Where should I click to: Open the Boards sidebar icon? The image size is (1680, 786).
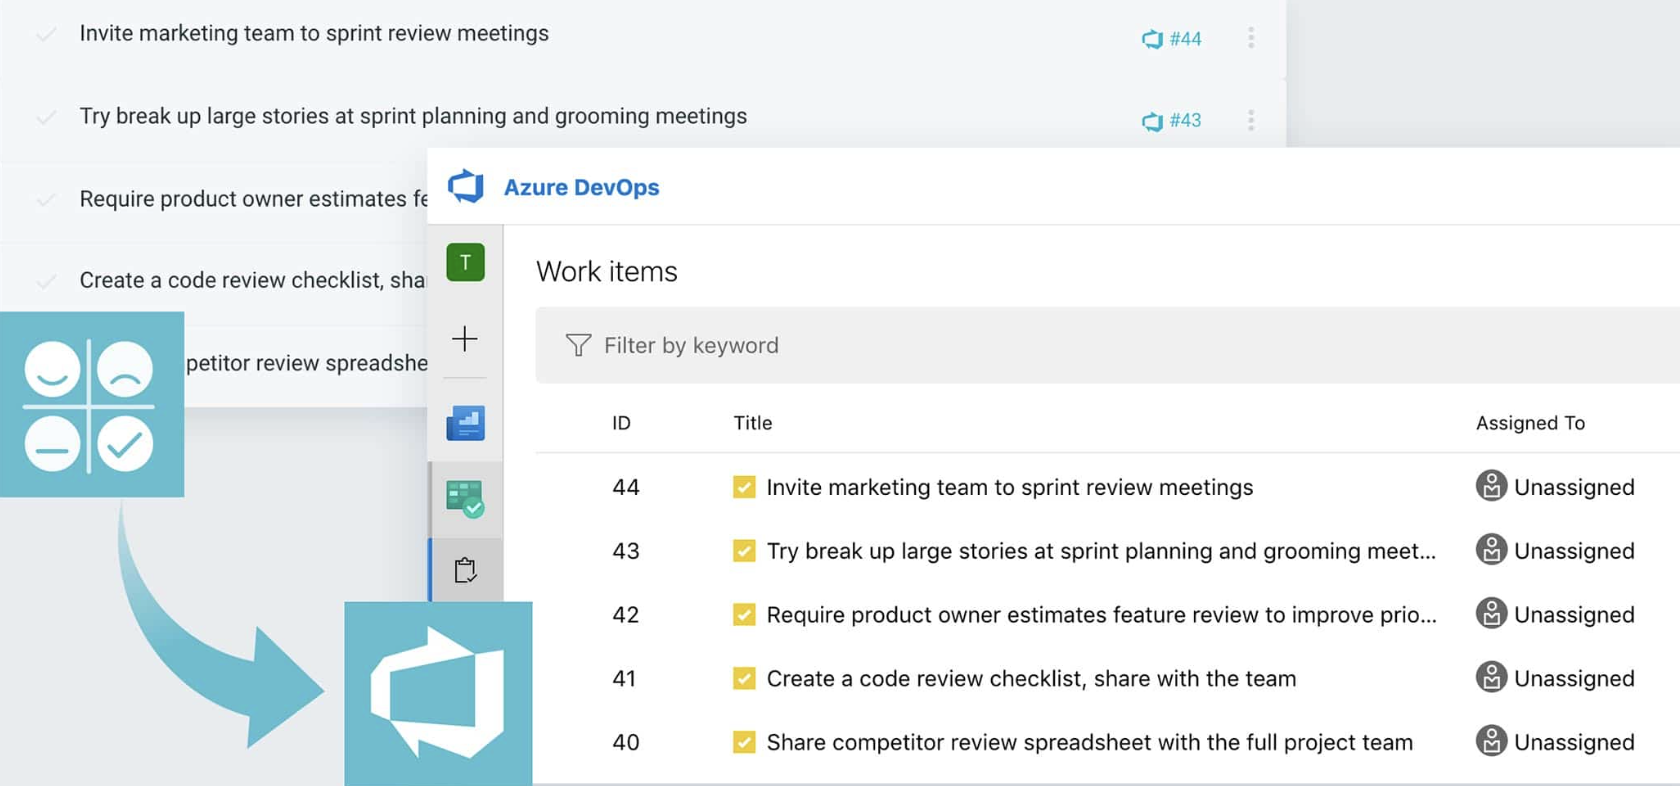(x=465, y=498)
